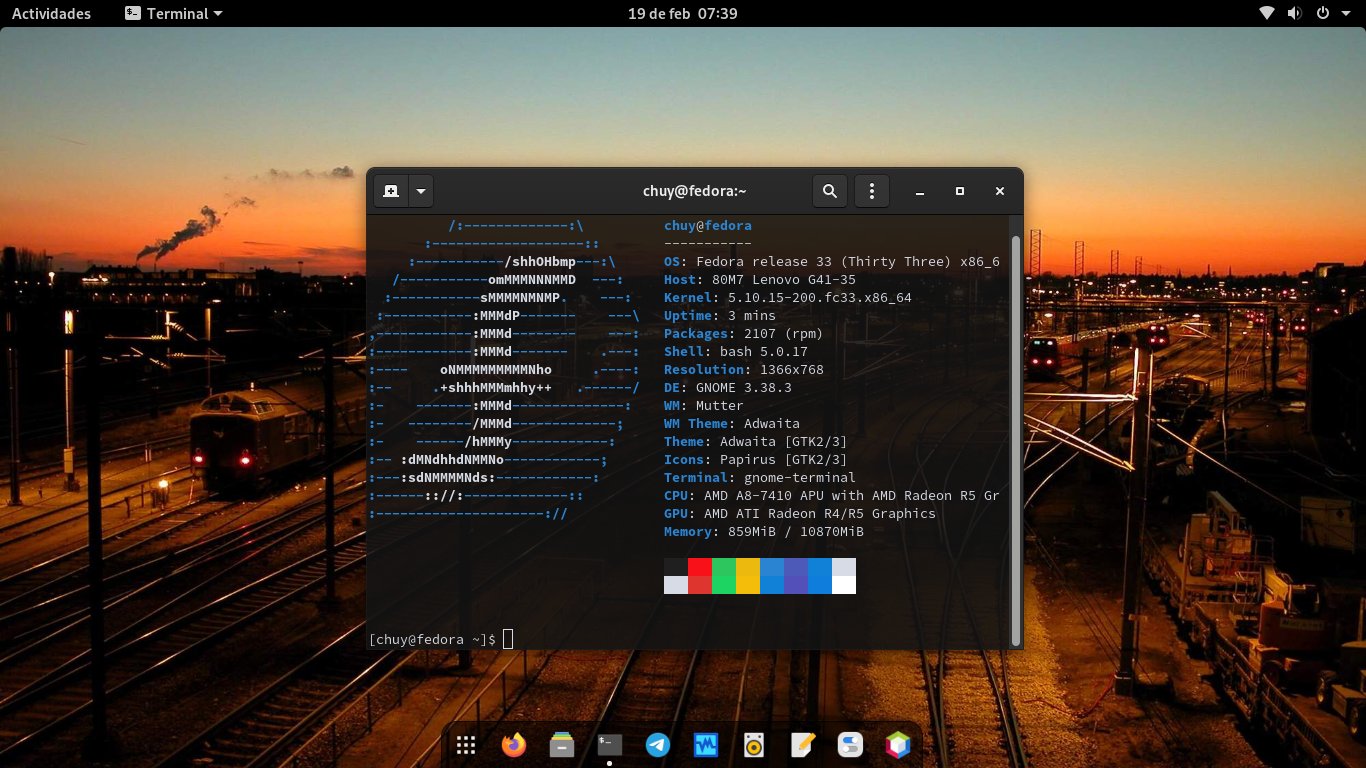Open the text editor dock icon
This screenshot has width=1366, height=768.
(x=802, y=745)
